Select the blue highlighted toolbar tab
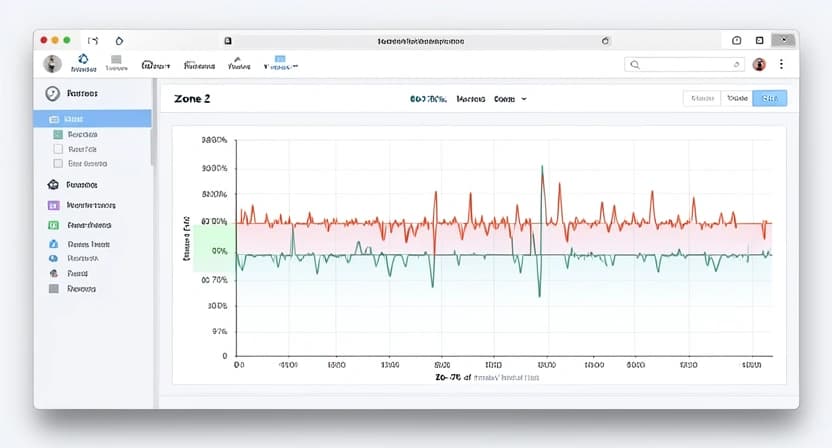This screenshot has width=832, height=448. point(281,63)
